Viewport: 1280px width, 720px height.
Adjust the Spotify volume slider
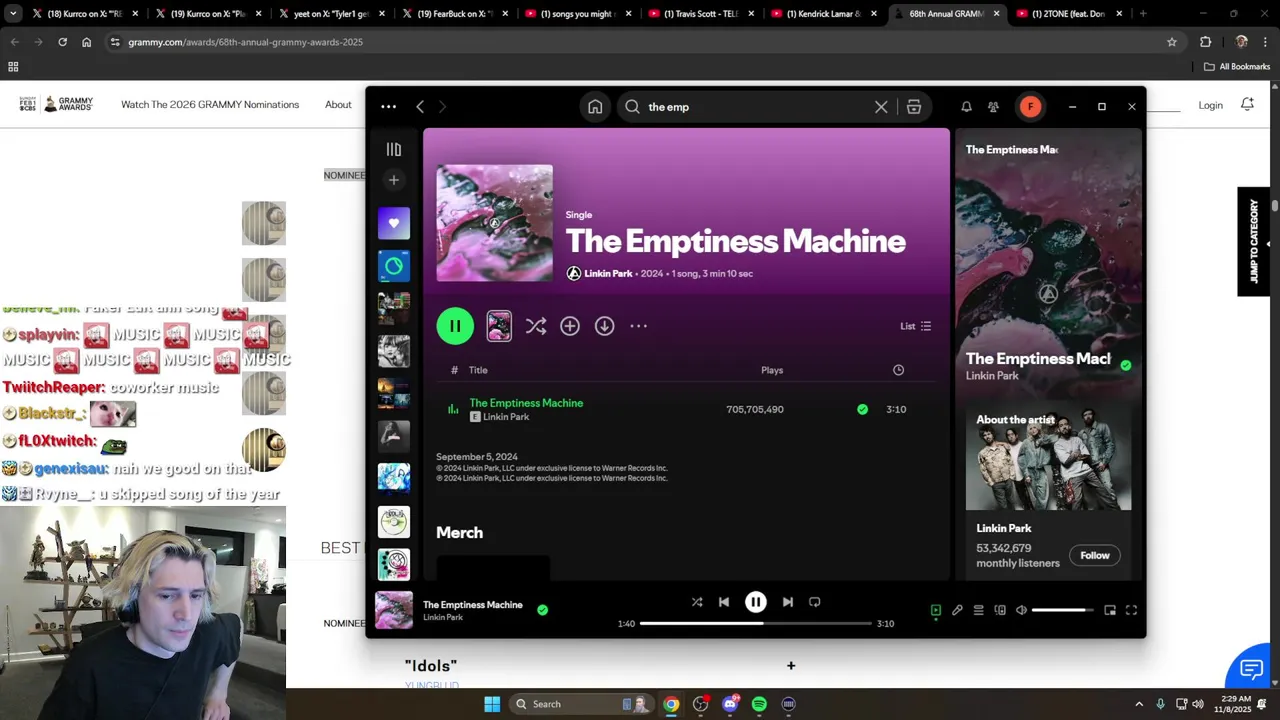tap(1063, 610)
